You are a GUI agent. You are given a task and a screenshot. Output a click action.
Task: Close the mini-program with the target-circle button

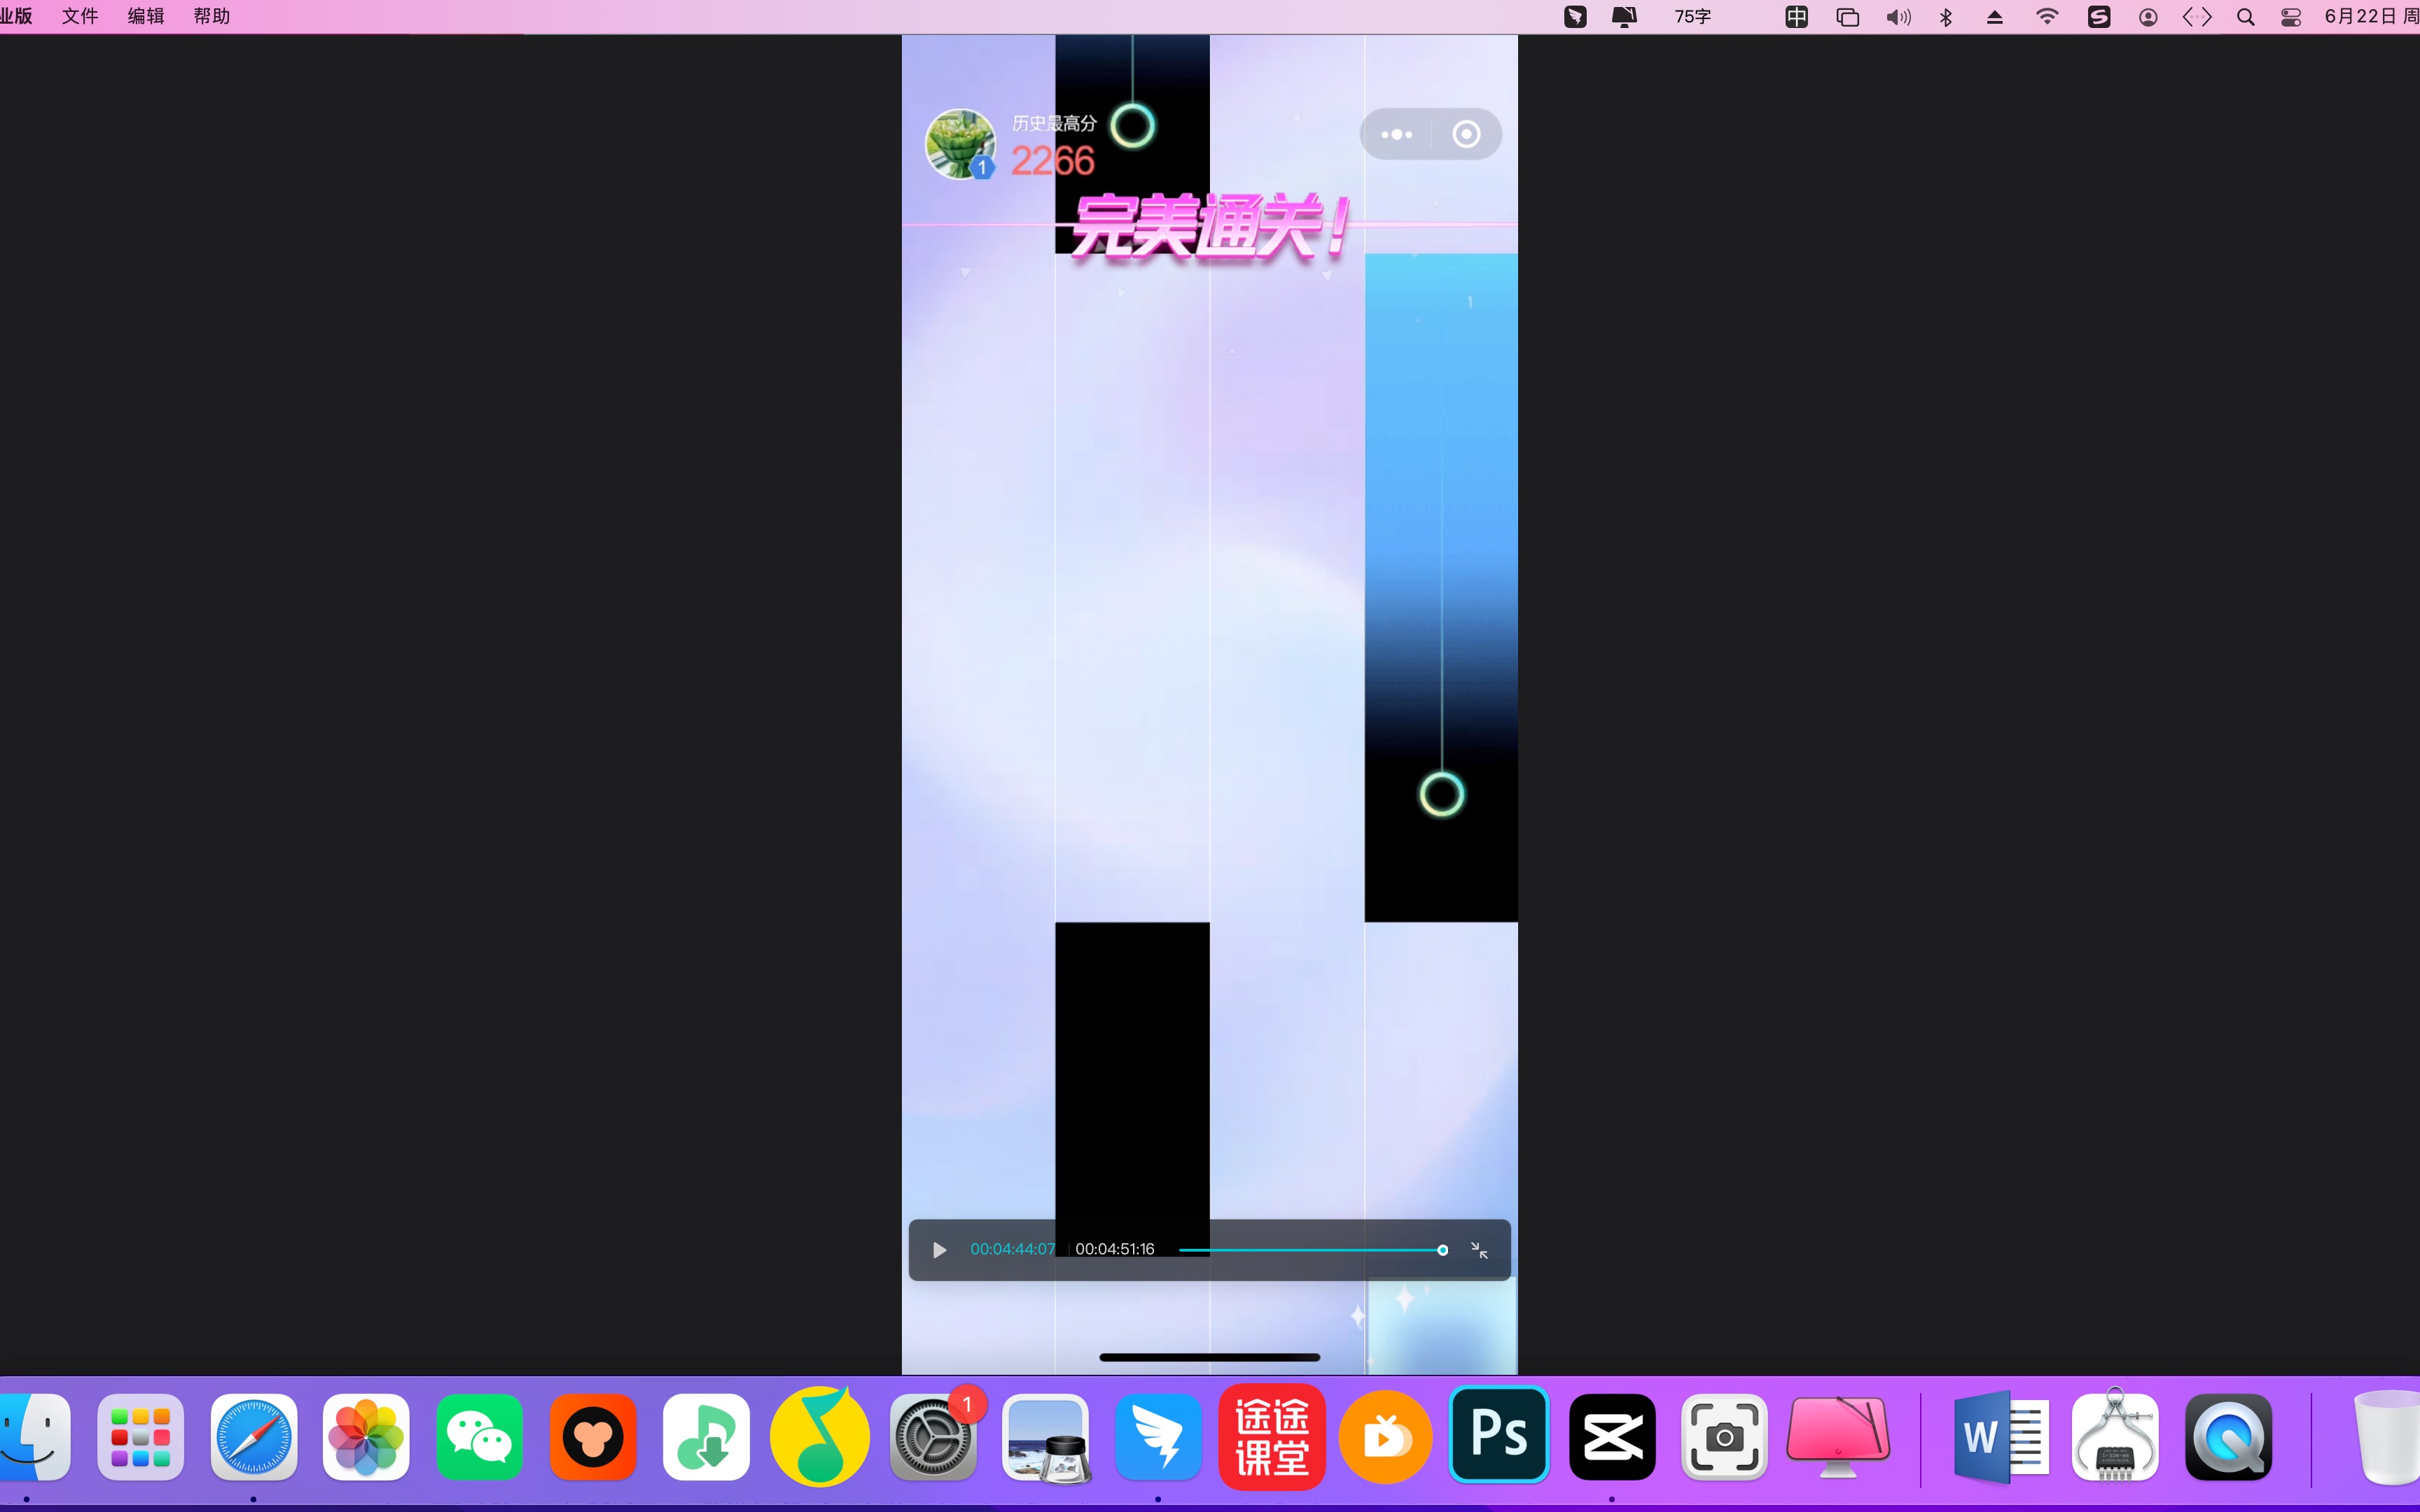point(1466,134)
